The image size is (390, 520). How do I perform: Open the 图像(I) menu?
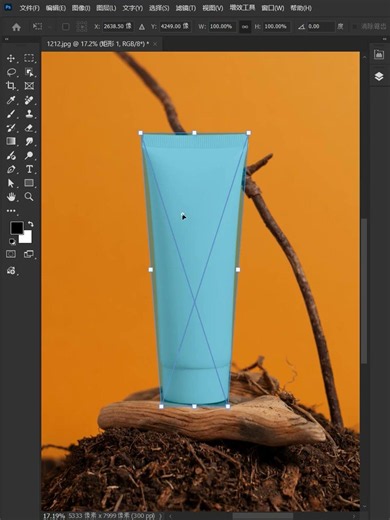81,8
